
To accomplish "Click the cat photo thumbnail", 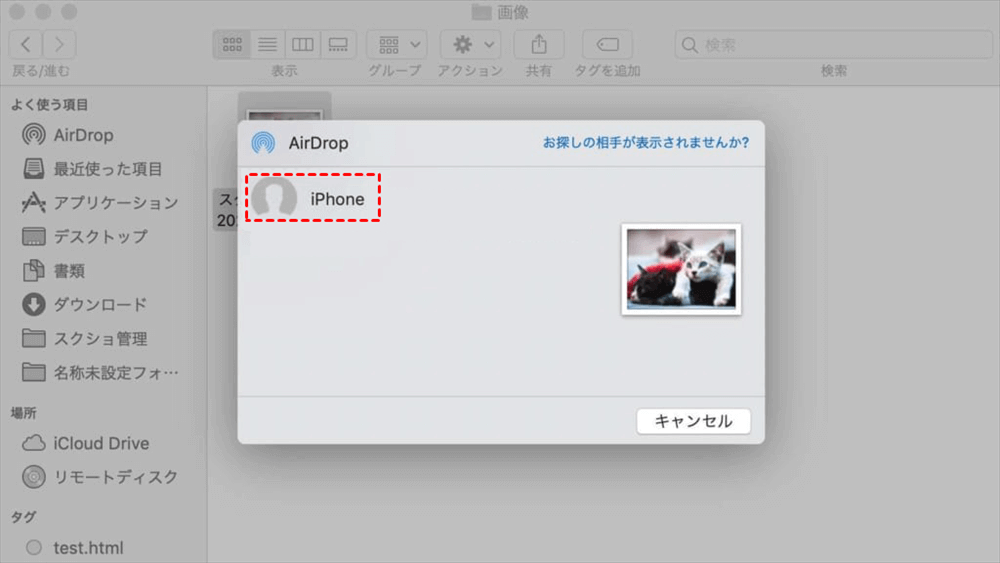I will (x=681, y=269).
